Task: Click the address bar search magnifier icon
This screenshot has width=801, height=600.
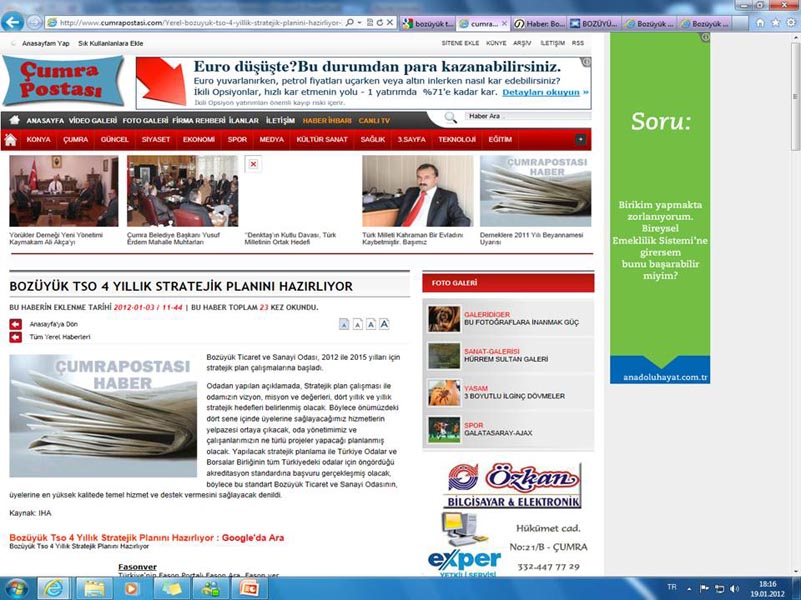Action: coord(350,22)
